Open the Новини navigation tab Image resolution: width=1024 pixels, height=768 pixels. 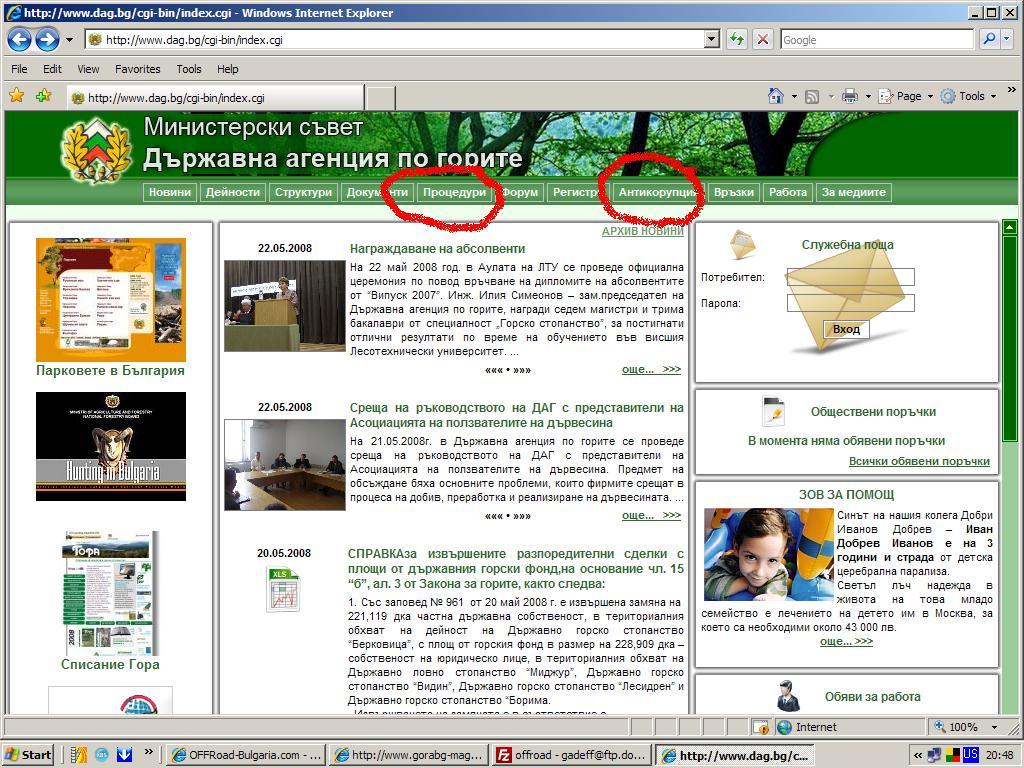(x=170, y=192)
